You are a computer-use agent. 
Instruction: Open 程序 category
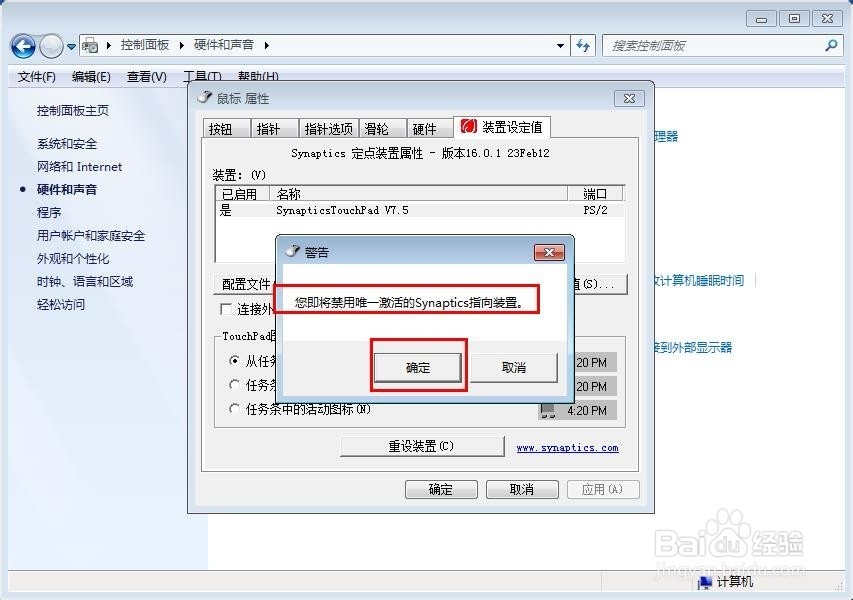pyautogui.click(x=49, y=213)
